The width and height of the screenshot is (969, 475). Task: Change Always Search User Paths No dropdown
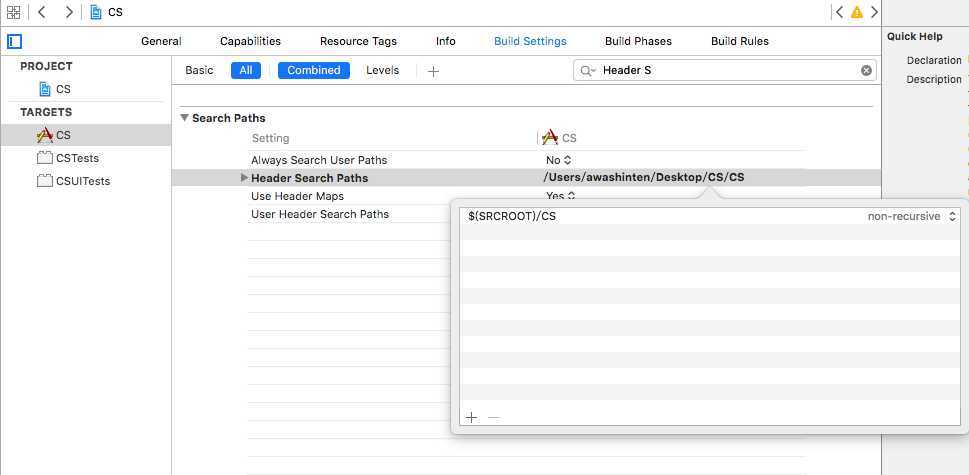pyautogui.click(x=558, y=160)
